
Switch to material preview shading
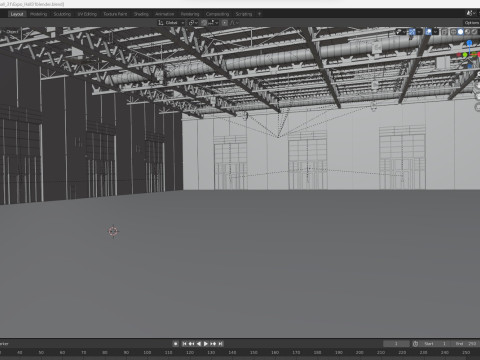(467, 32)
